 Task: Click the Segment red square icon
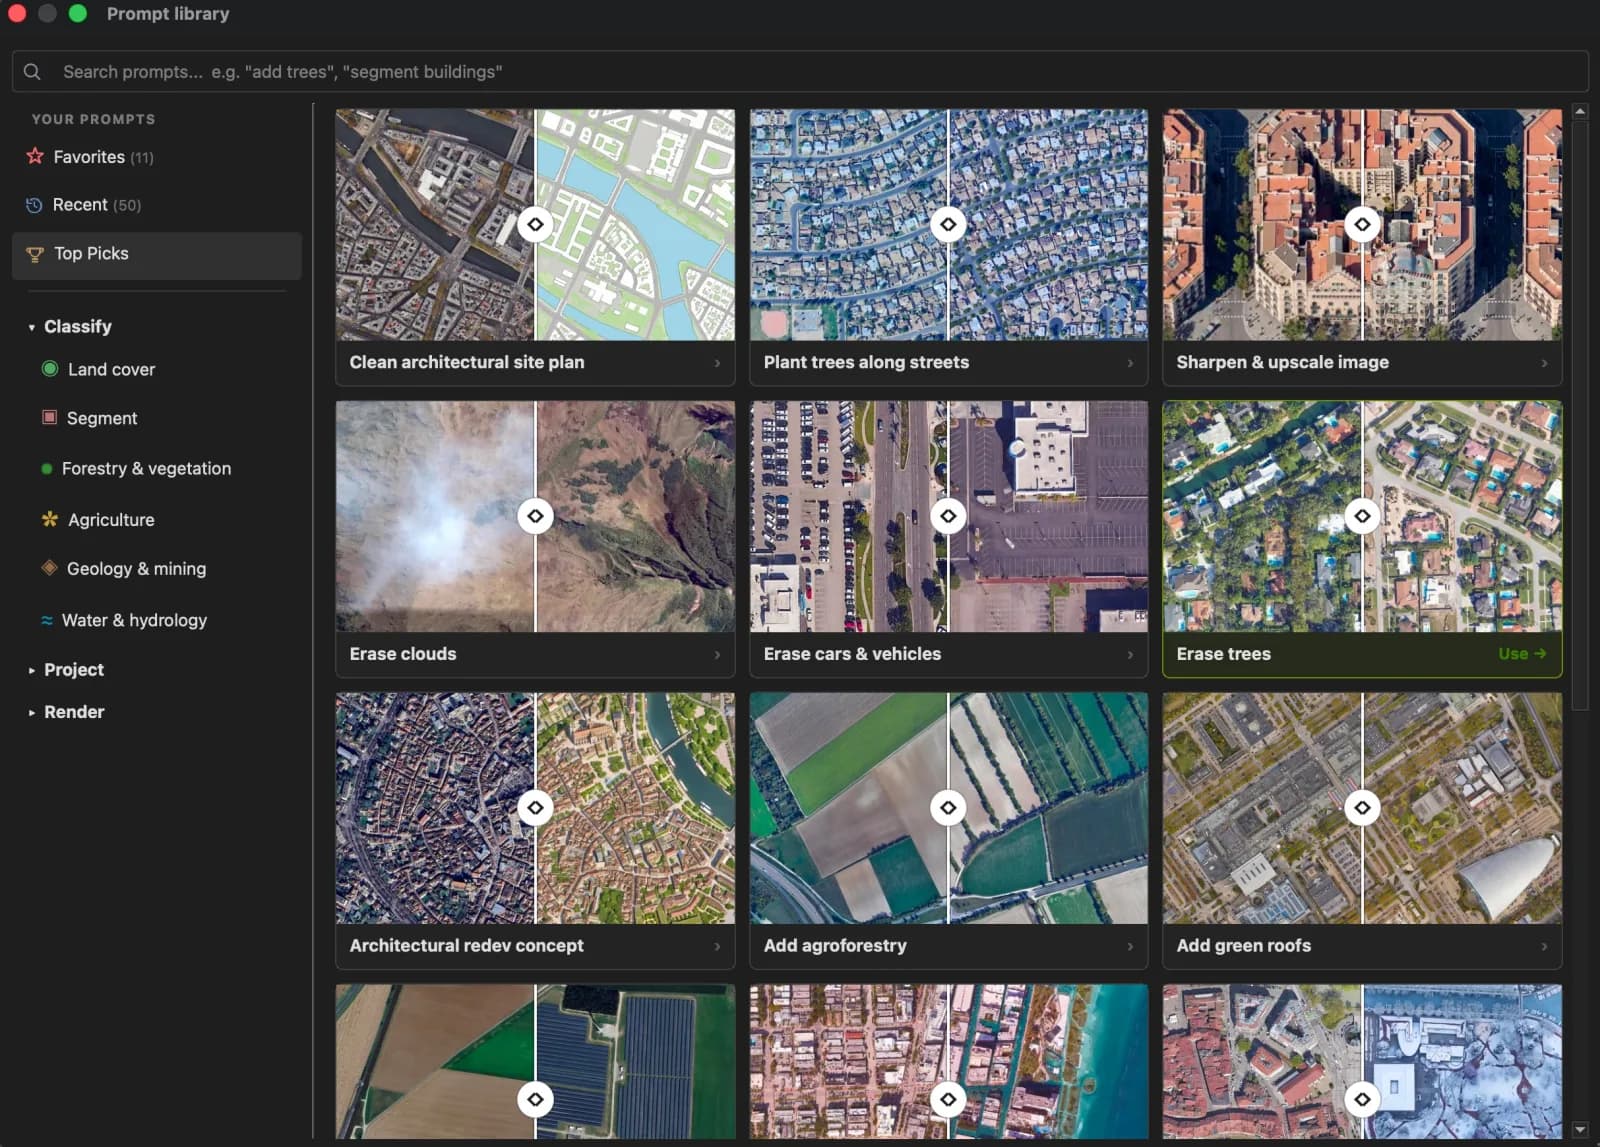pyautogui.click(x=49, y=417)
